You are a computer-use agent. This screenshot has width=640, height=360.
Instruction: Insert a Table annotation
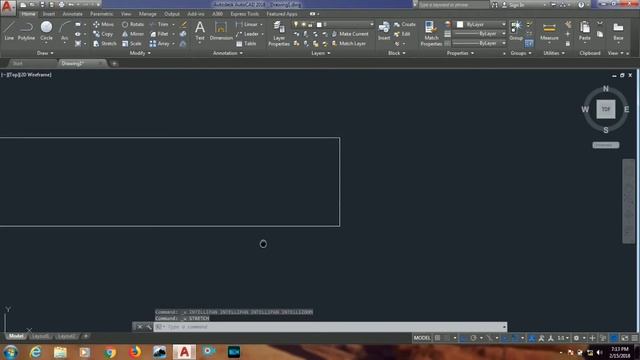246,43
